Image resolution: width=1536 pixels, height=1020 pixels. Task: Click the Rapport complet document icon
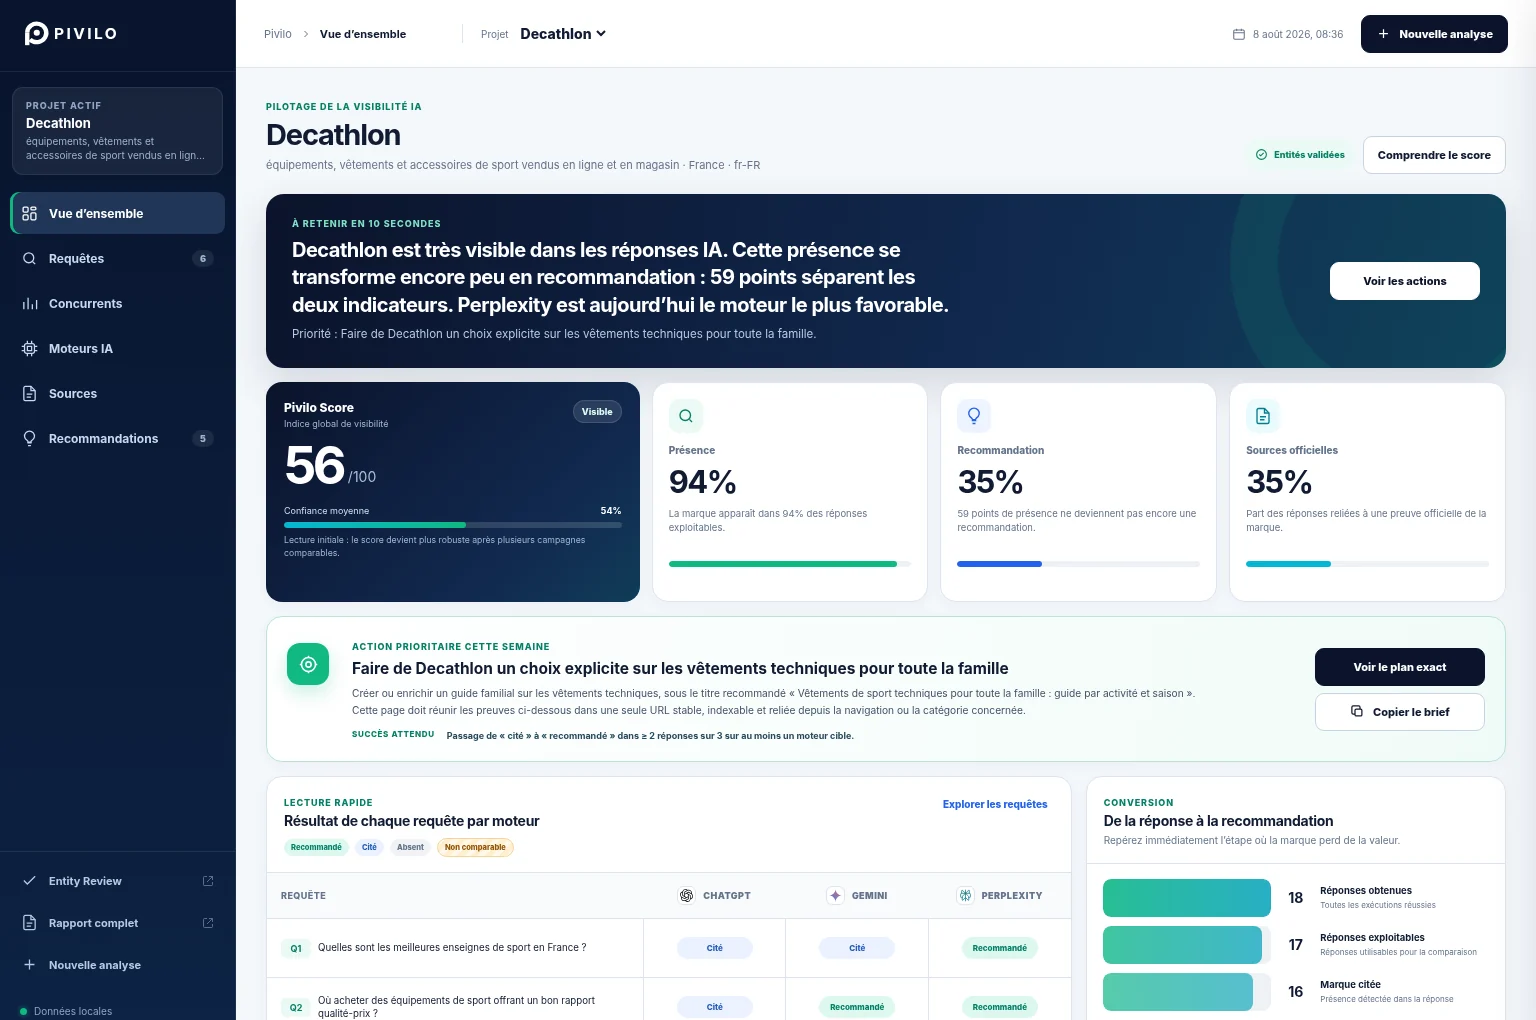click(30, 923)
